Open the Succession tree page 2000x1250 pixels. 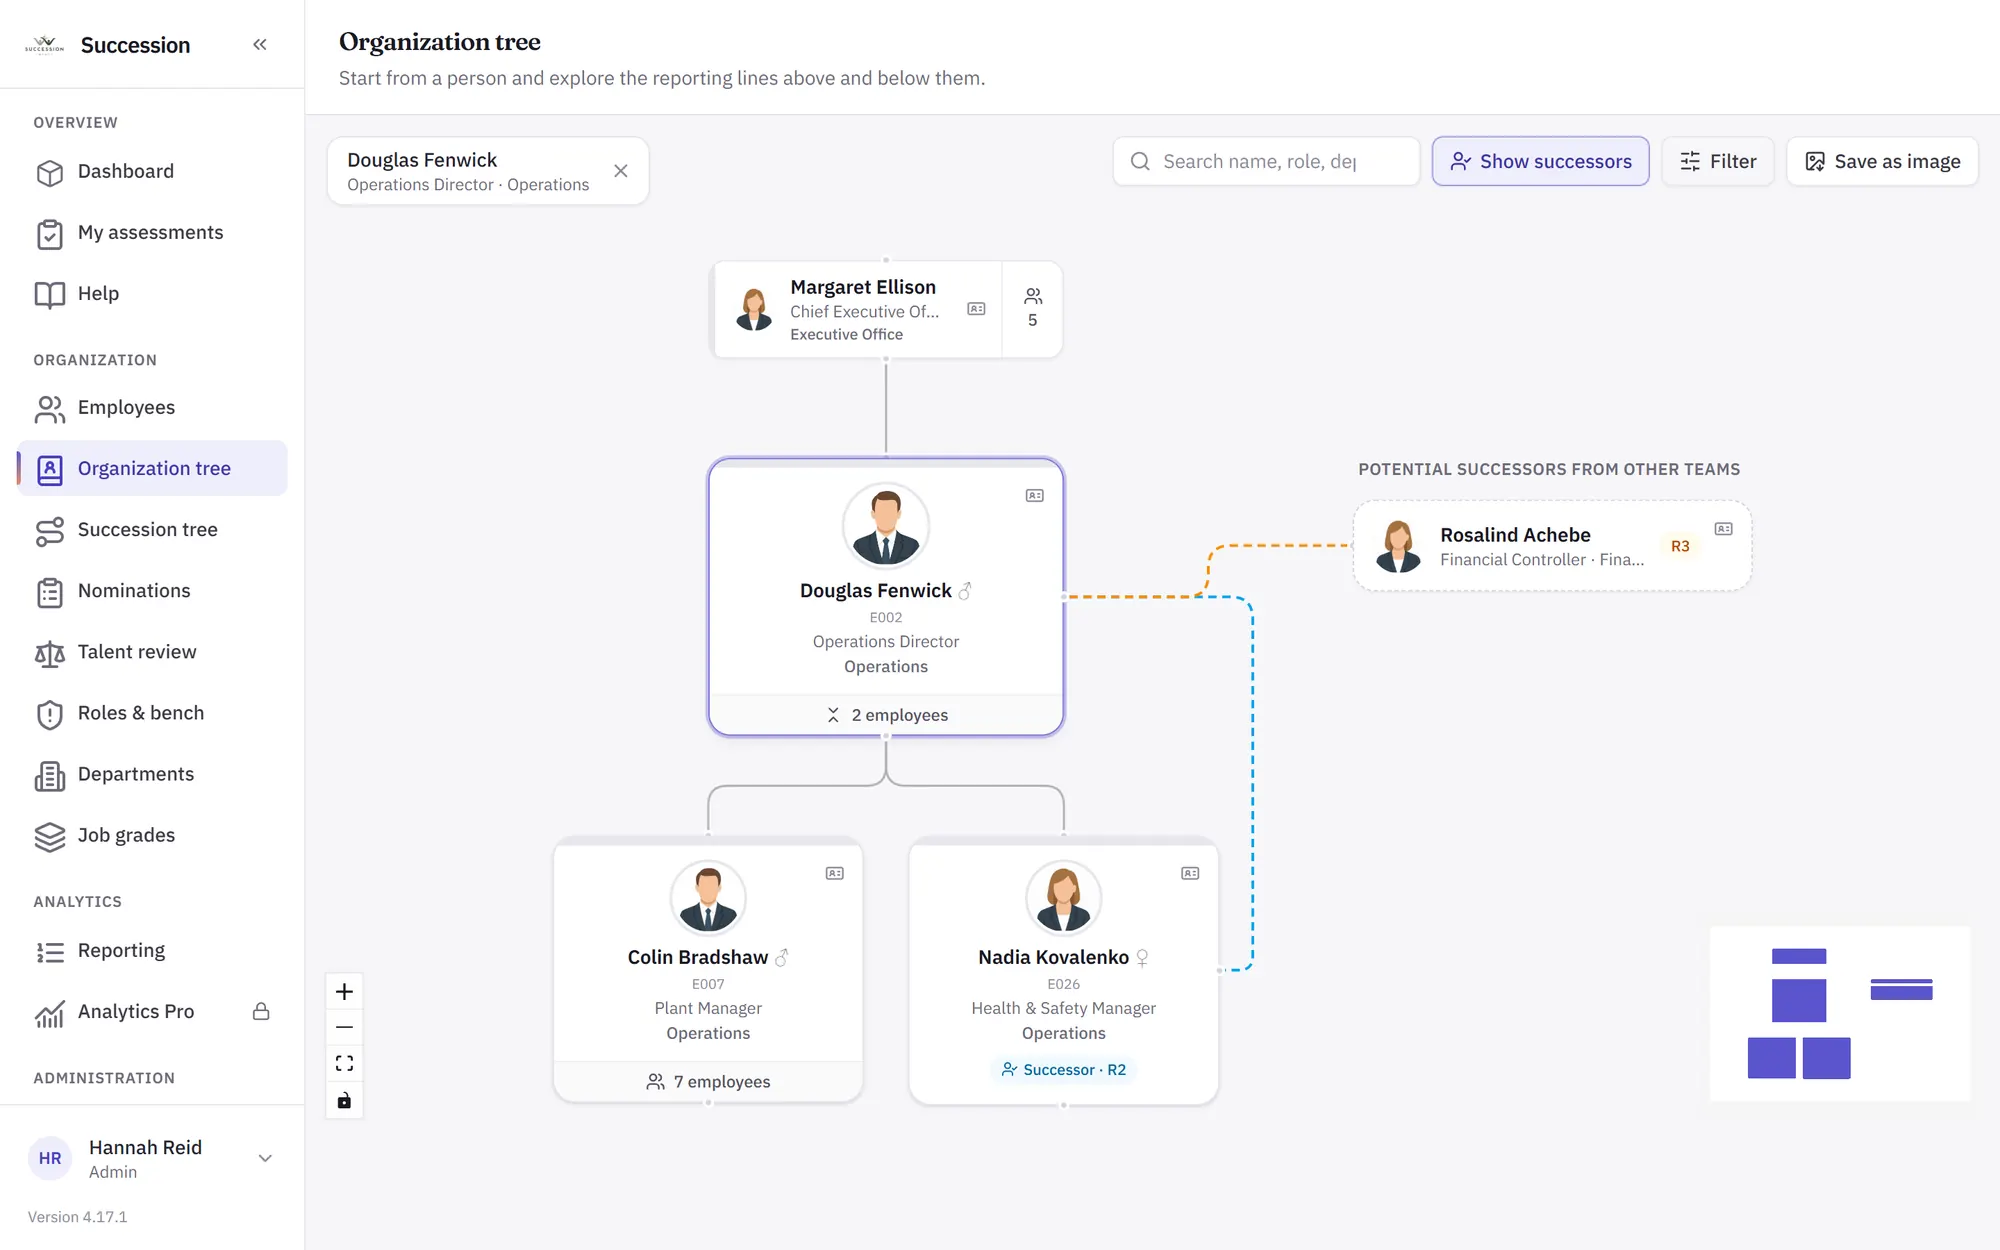coord(152,530)
